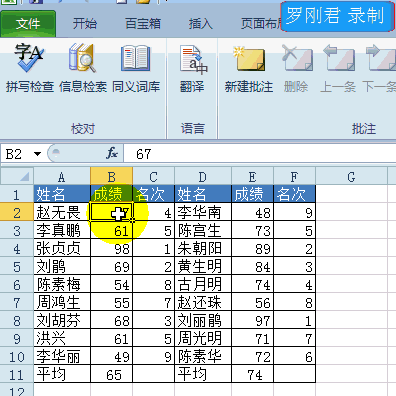Select row 4 header
The height and width of the screenshot is (396, 396).
click(x=17, y=248)
